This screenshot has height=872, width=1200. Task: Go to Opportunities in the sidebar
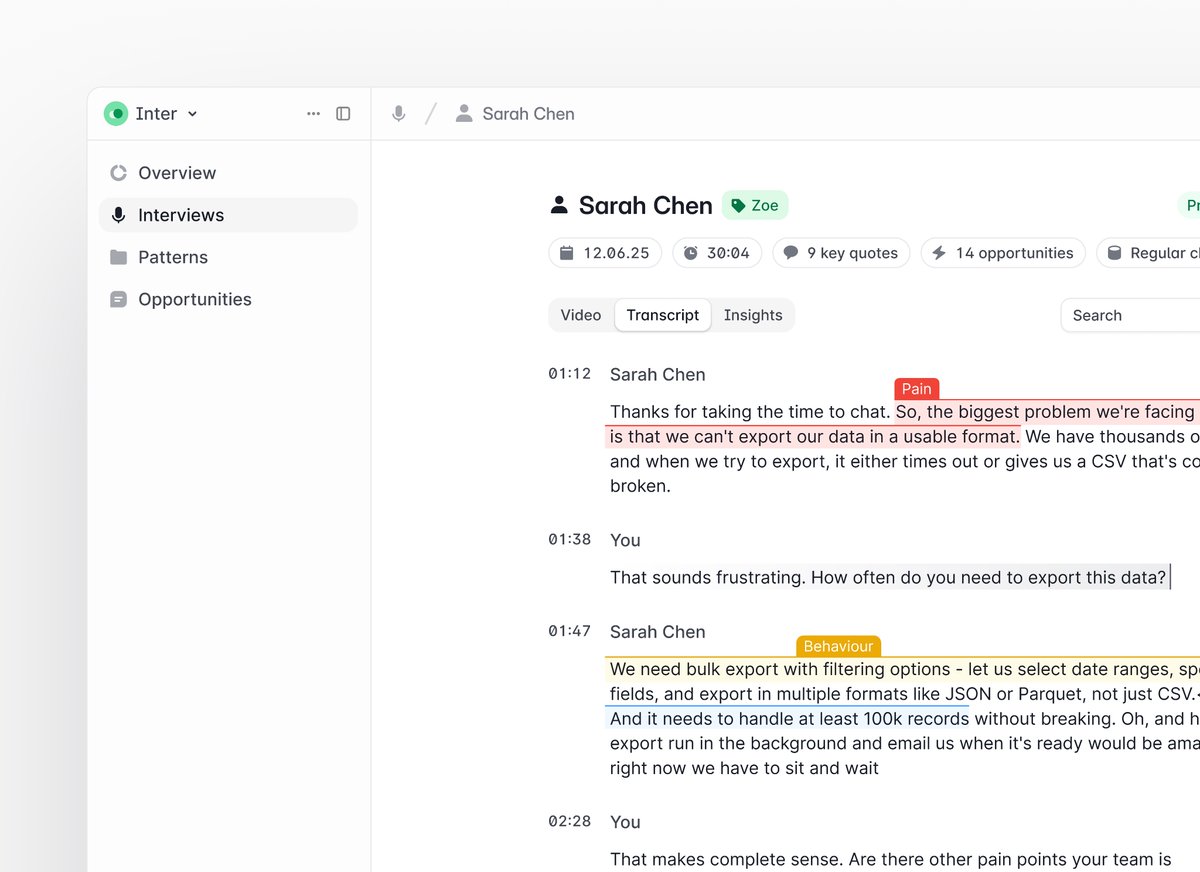pyautogui.click(x=228, y=299)
